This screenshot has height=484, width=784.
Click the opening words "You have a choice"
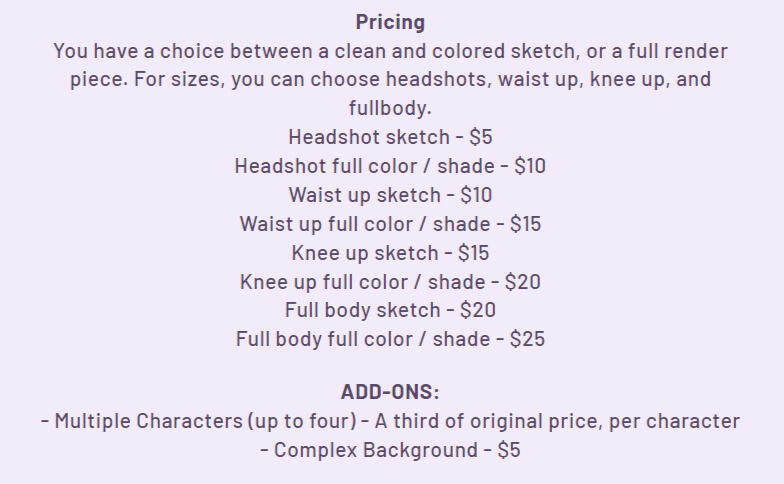click(x=120, y=51)
